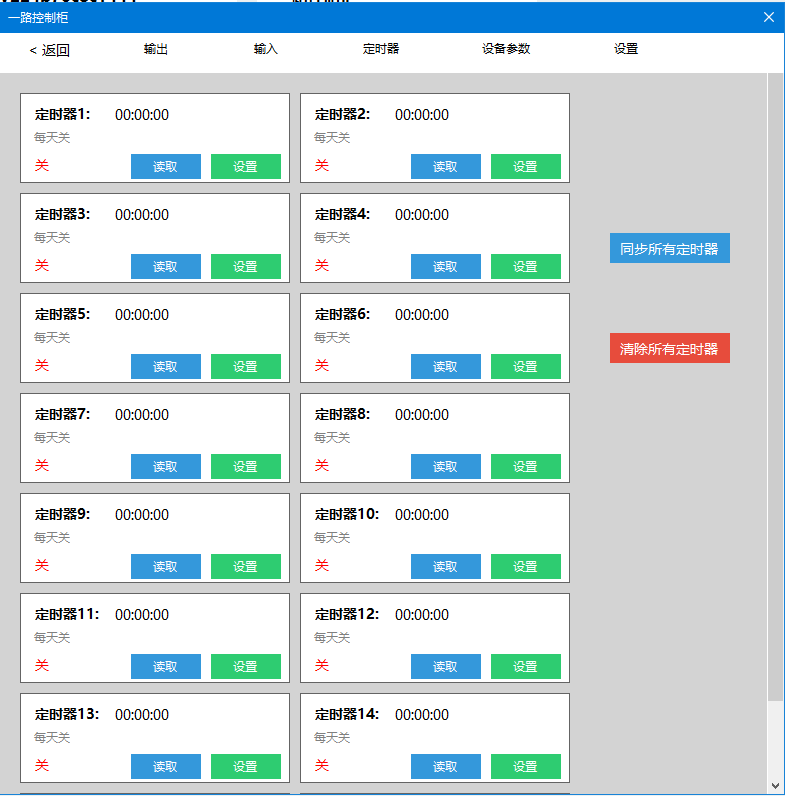Close the 一路控制柜 window
The width and height of the screenshot is (785, 796).
coord(768,17)
